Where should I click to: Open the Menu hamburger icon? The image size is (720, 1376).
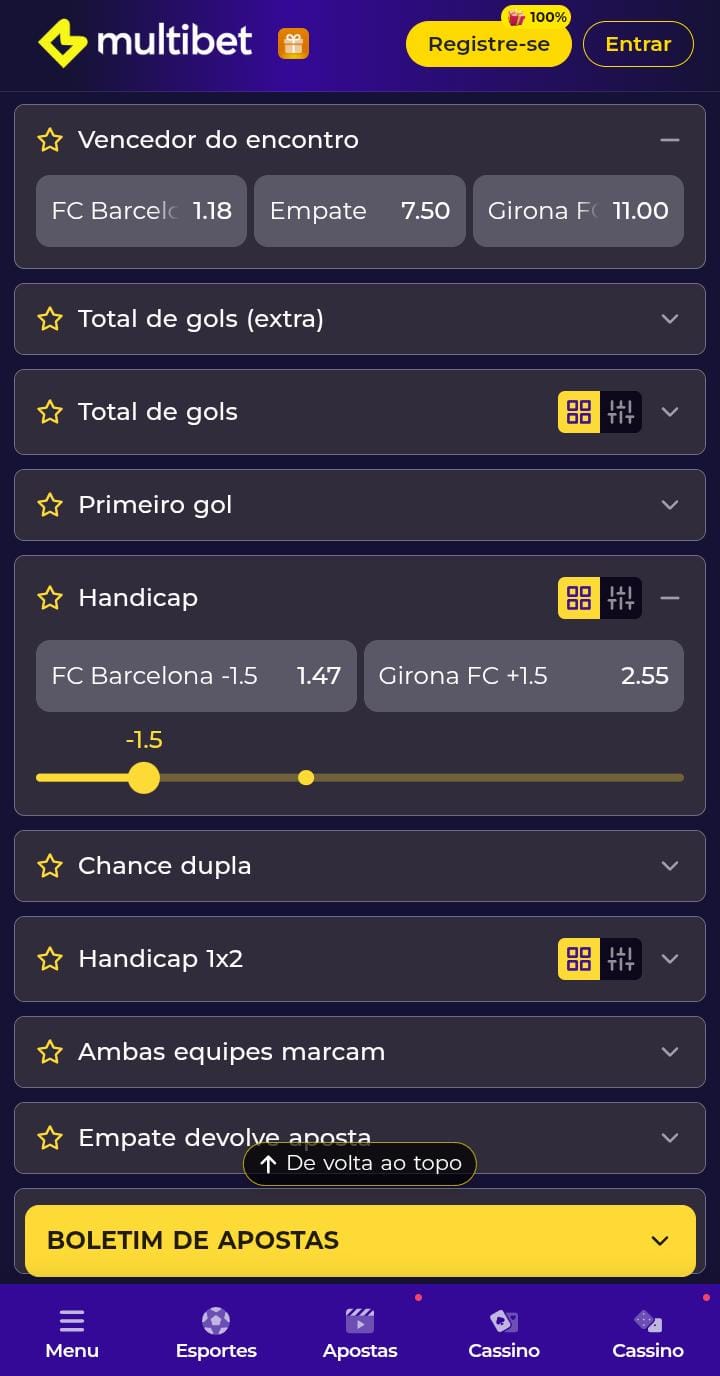point(72,1321)
